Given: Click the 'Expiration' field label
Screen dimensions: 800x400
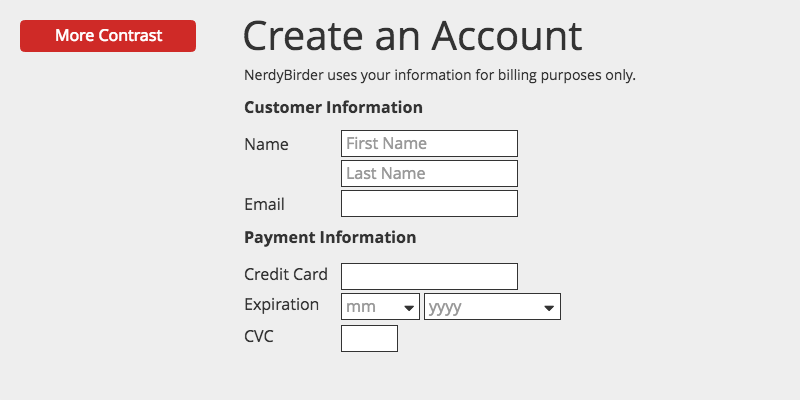Looking at the screenshot, I should 281,304.
